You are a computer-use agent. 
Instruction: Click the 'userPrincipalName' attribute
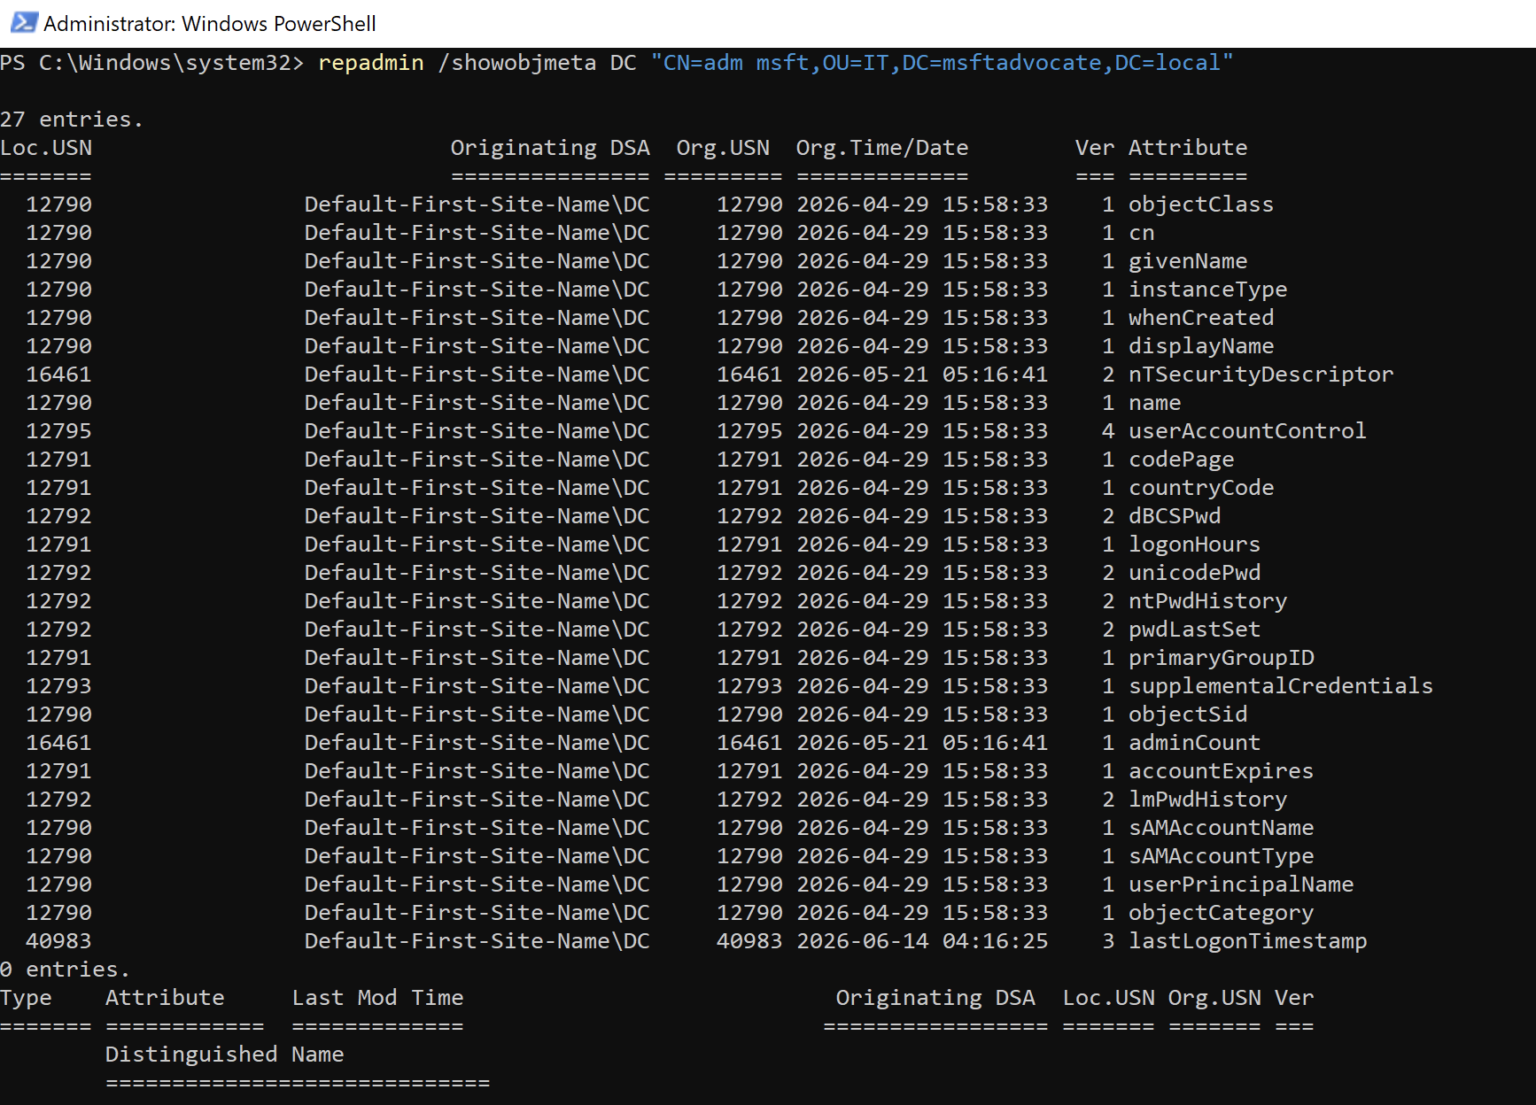[x=1241, y=884]
